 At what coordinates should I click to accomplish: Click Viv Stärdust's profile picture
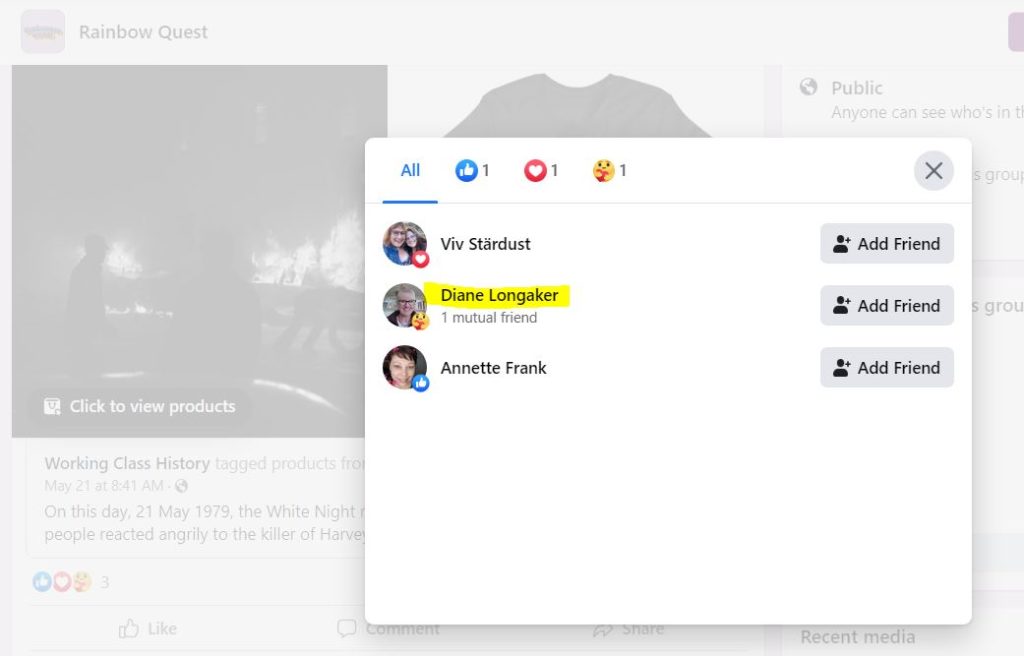point(404,243)
